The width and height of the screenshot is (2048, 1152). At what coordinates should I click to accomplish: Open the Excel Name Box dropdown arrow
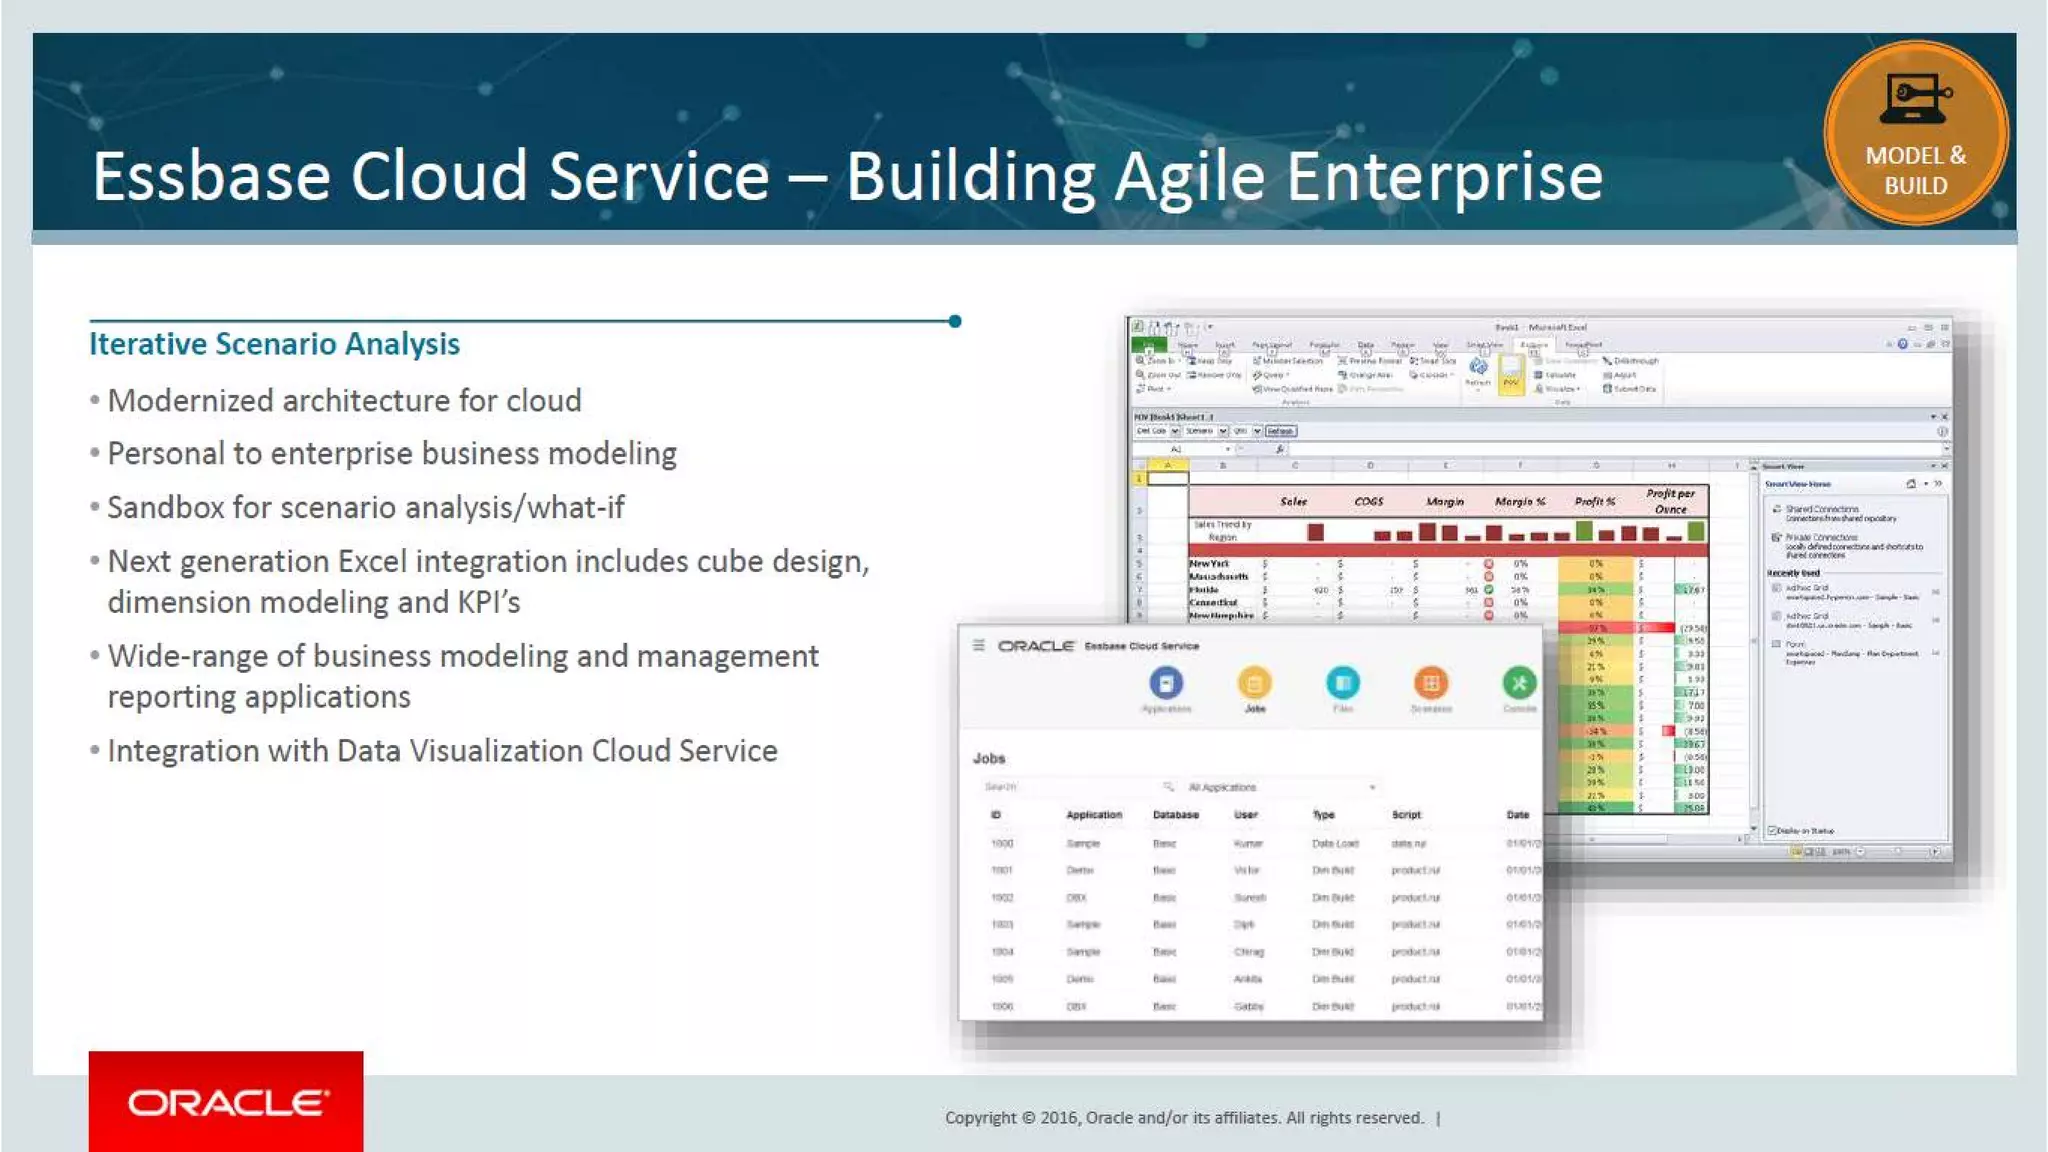click(1228, 450)
